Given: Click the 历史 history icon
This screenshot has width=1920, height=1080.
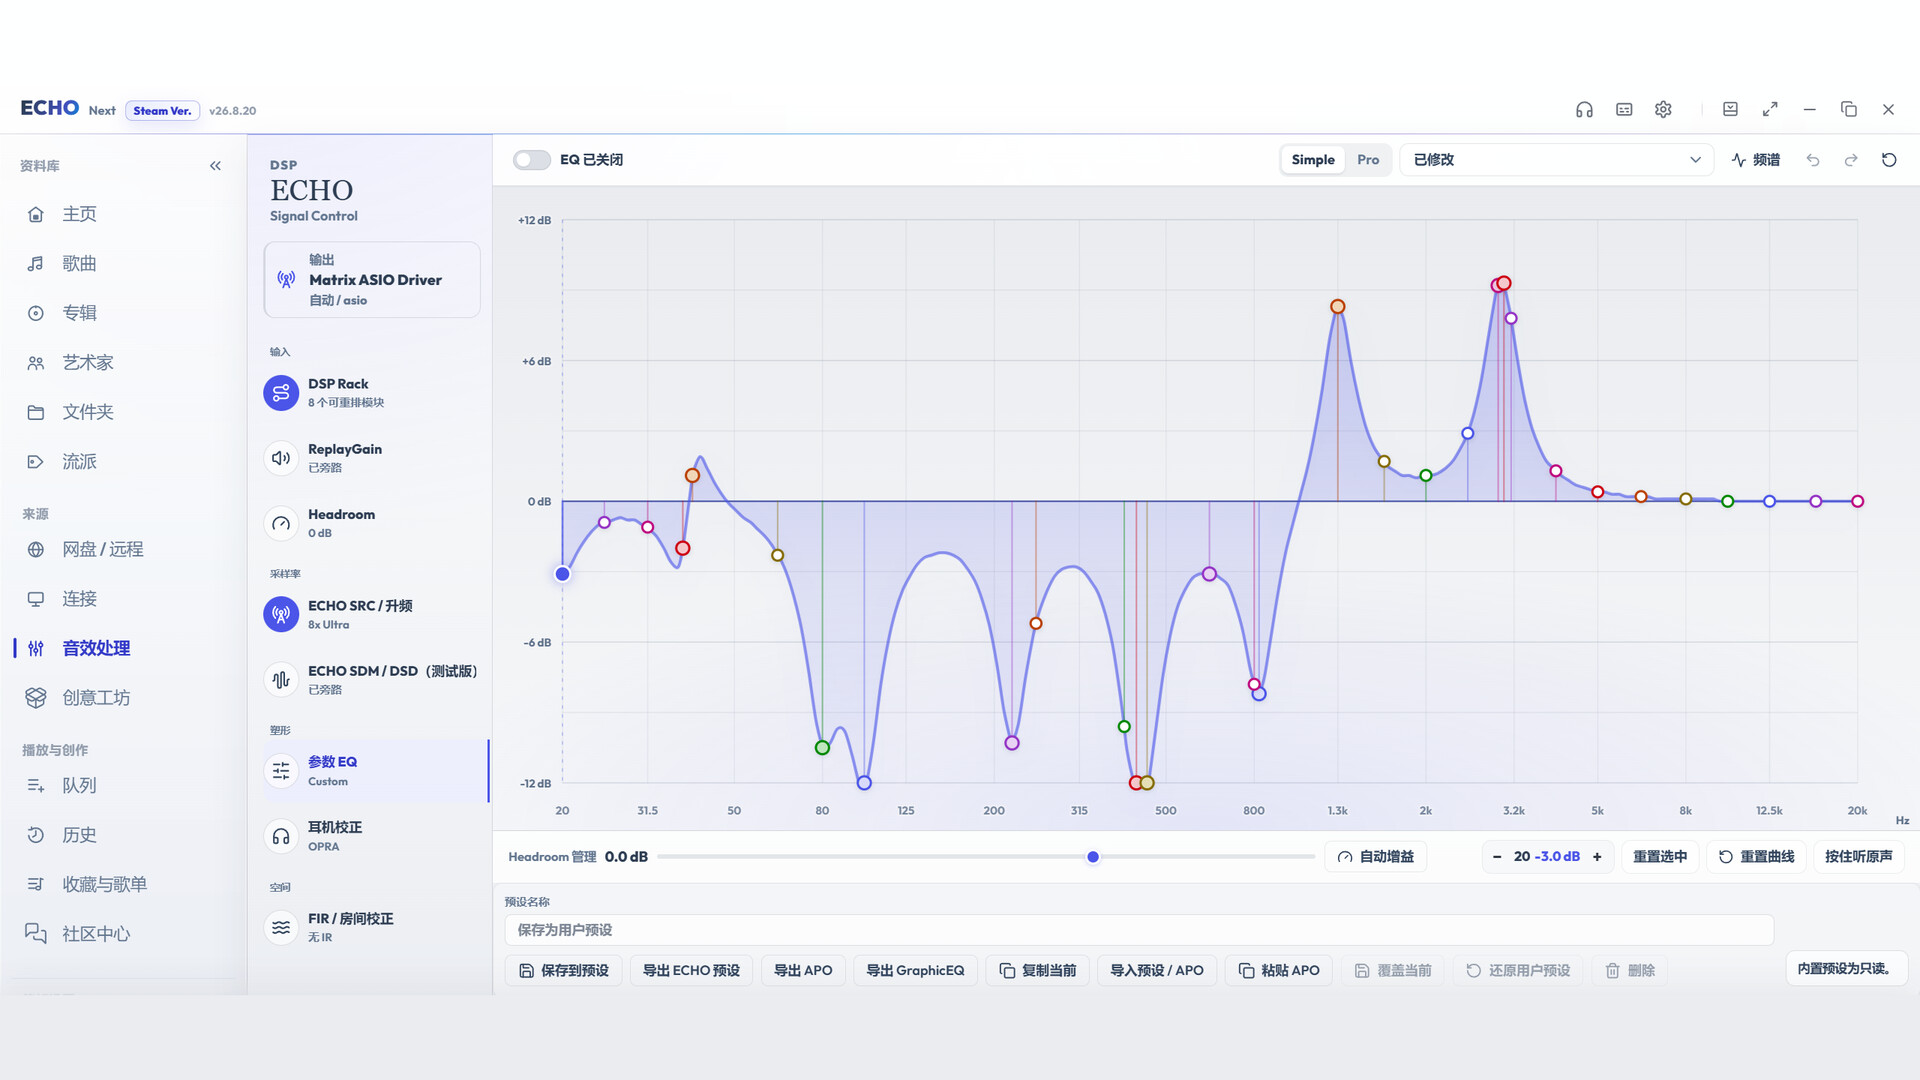Looking at the screenshot, I should (36, 835).
